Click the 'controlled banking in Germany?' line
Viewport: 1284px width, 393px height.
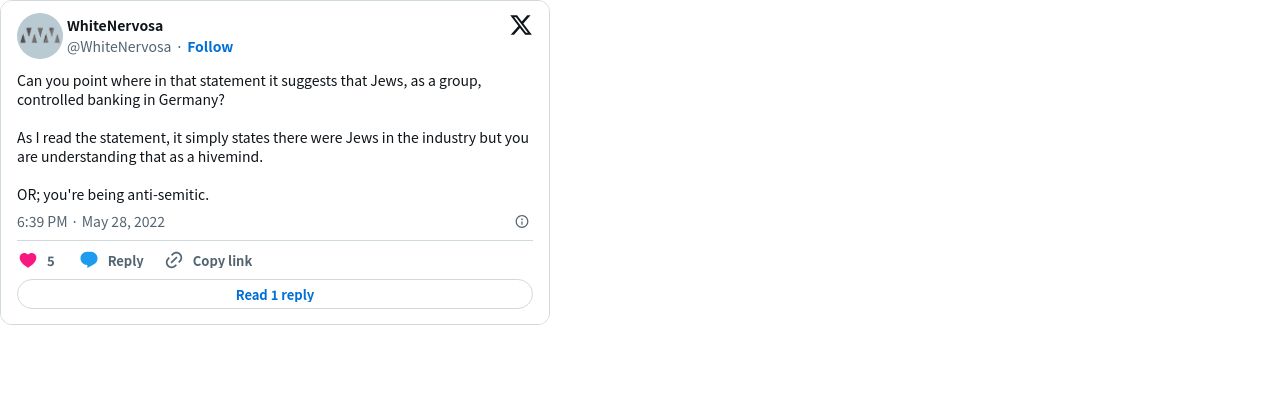[x=121, y=100]
